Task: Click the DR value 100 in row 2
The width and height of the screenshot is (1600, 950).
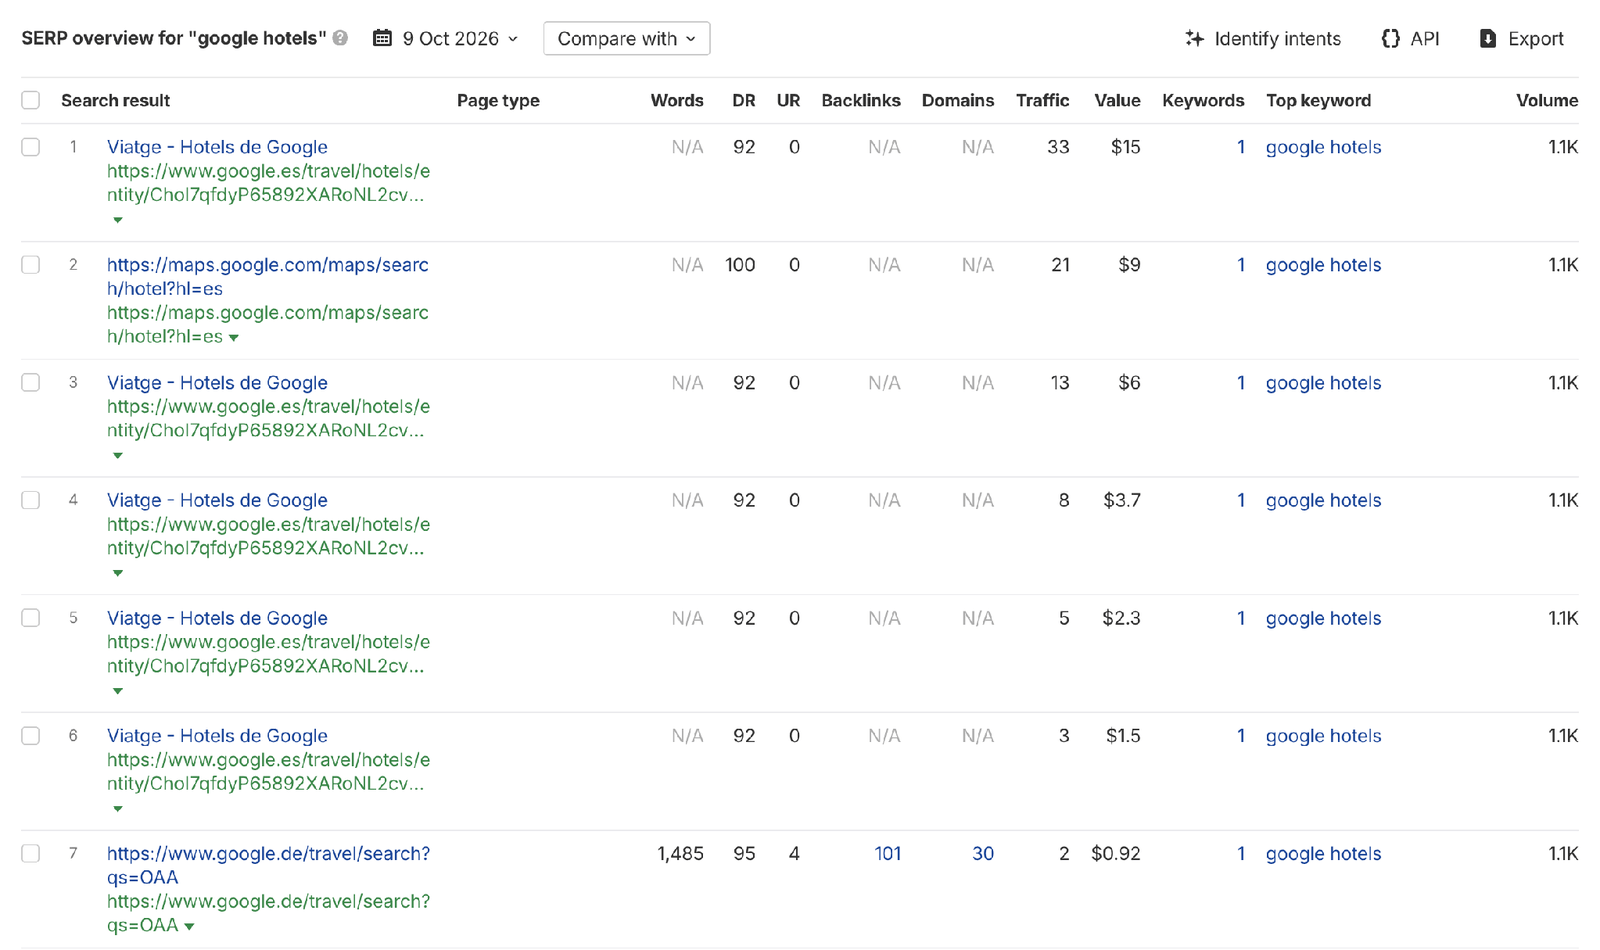Action: (740, 265)
